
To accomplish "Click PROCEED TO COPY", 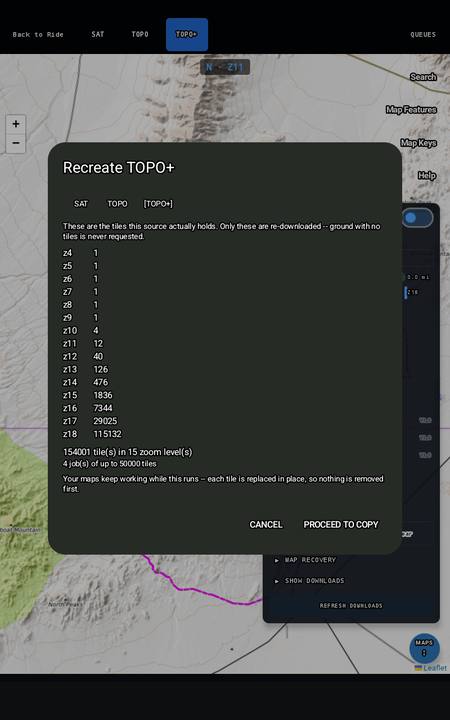I will pos(341,524).
